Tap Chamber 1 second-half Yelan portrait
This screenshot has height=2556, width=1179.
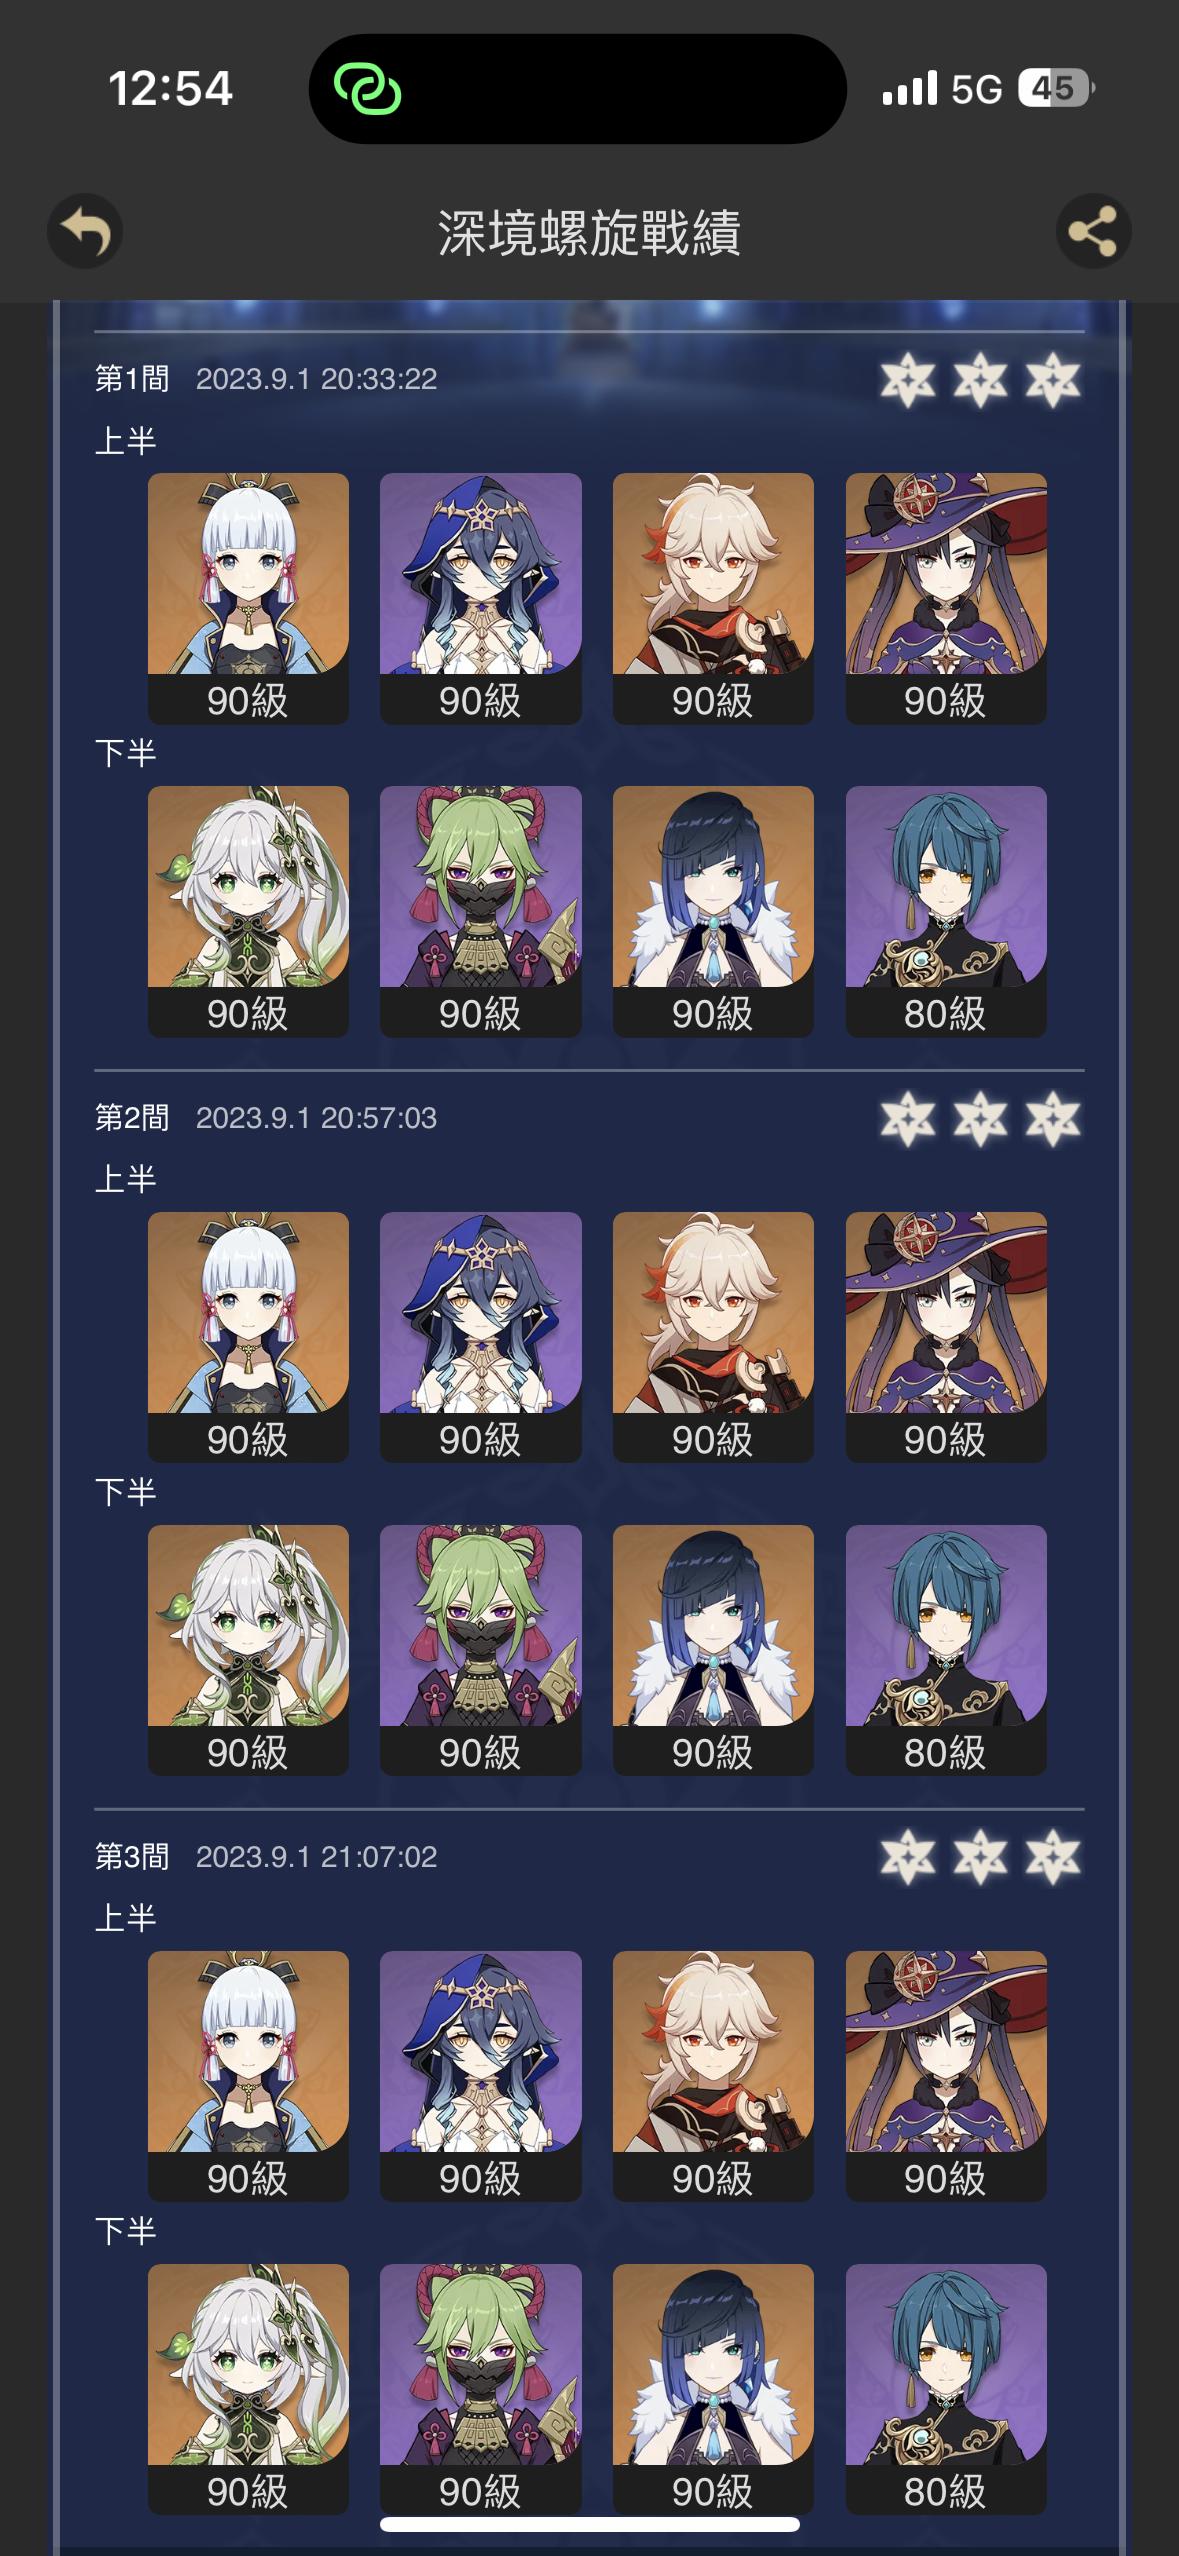click(x=713, y=911)
